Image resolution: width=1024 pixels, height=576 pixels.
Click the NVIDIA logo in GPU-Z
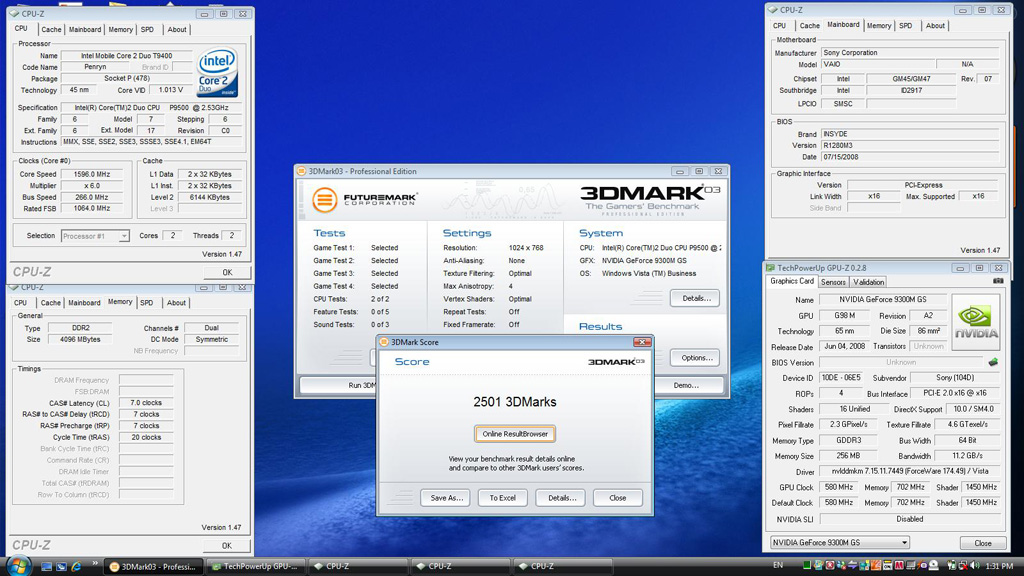tap(976, 322)
